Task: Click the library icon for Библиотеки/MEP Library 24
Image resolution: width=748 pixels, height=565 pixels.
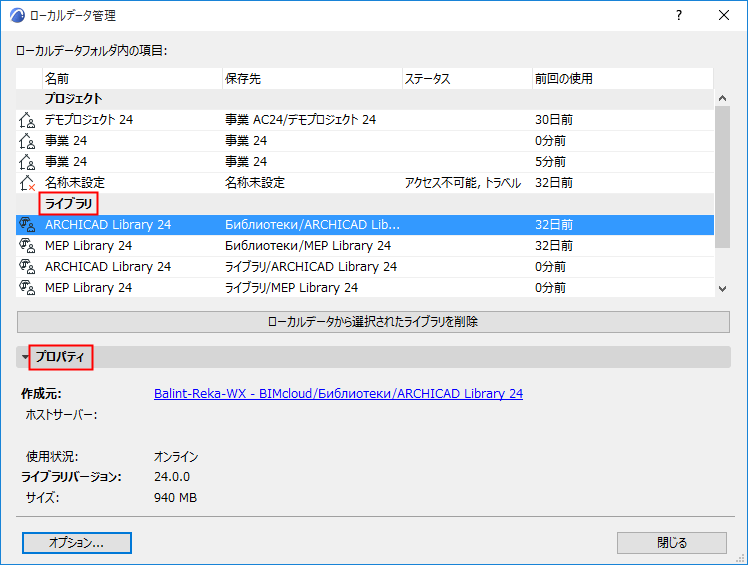Action: (x=27, y=245)
